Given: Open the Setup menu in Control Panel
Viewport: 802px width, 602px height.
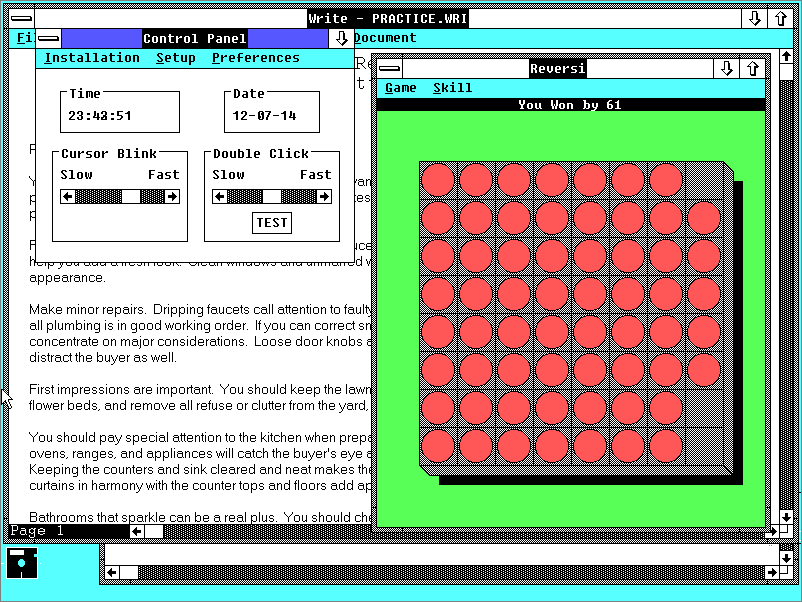Looking at the screenshot, I should point(176,58).
